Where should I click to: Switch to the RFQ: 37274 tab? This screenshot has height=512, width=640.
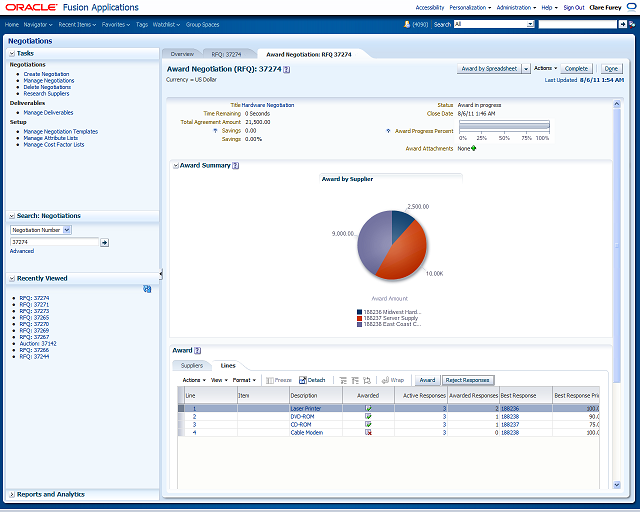[226, 54]
